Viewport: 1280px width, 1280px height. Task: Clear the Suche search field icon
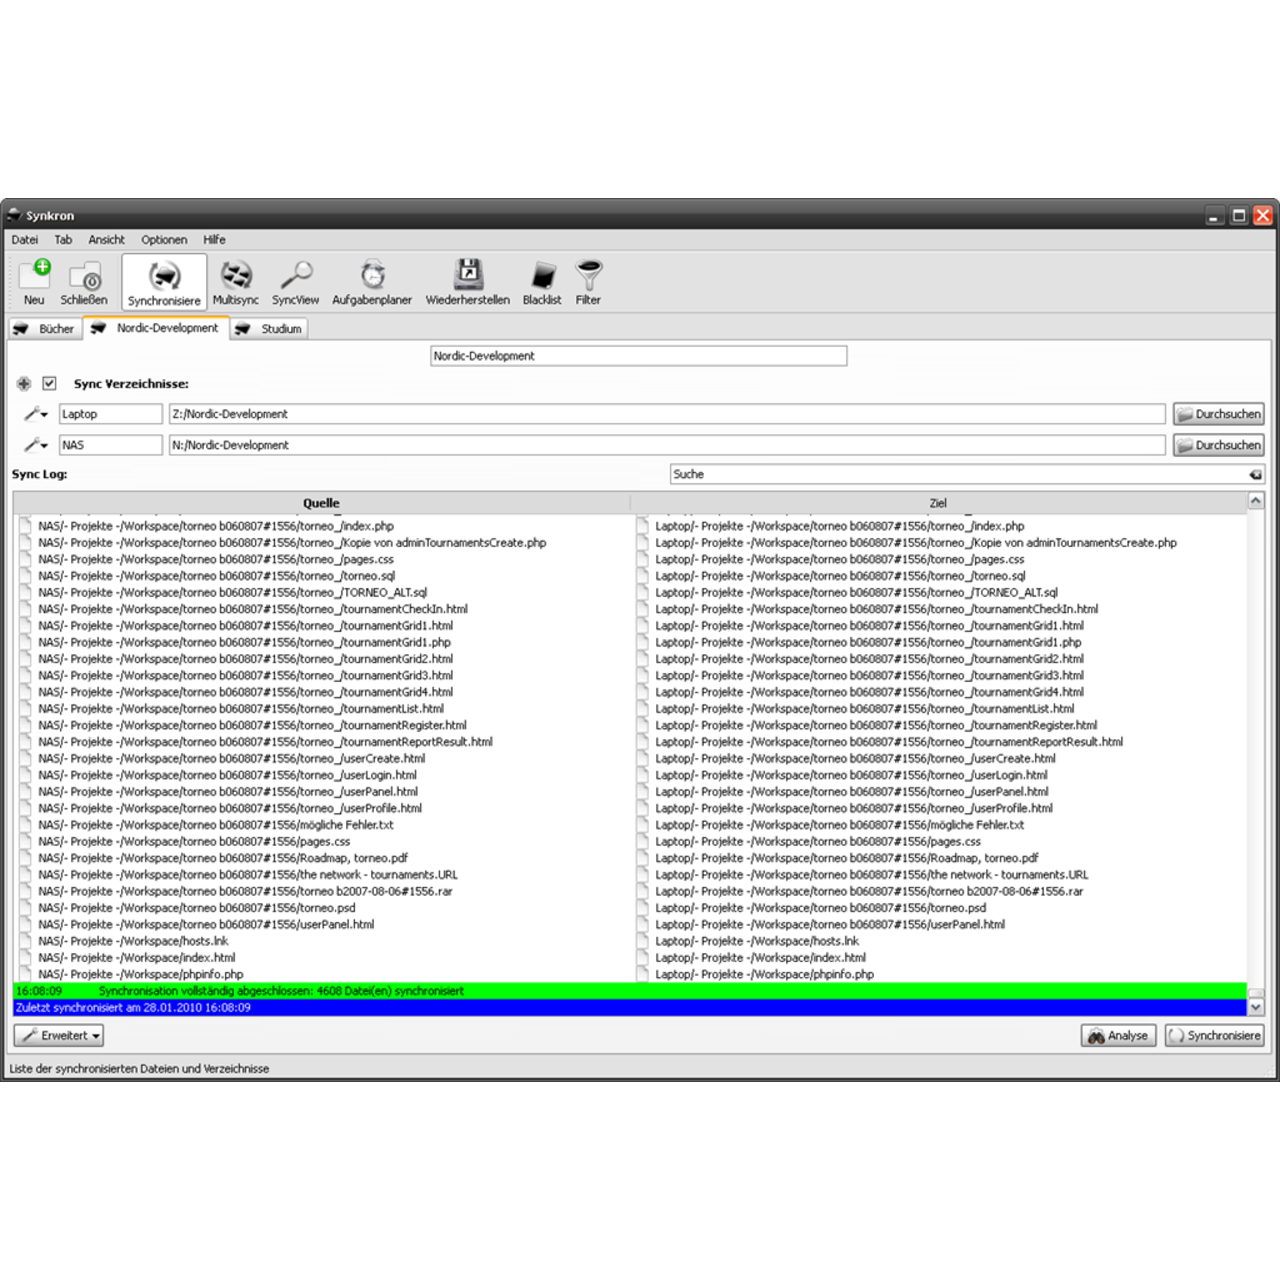1257,474
